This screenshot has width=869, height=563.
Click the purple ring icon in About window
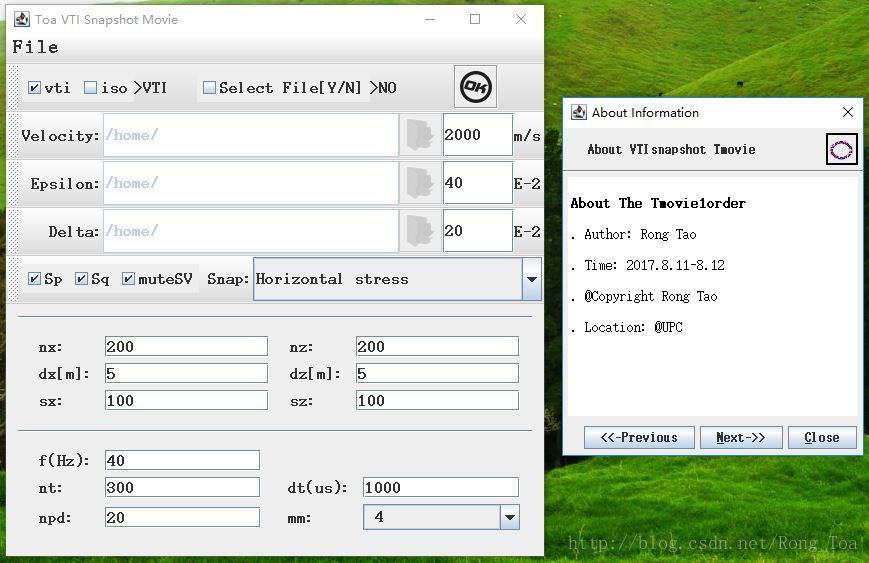point(841,149)
